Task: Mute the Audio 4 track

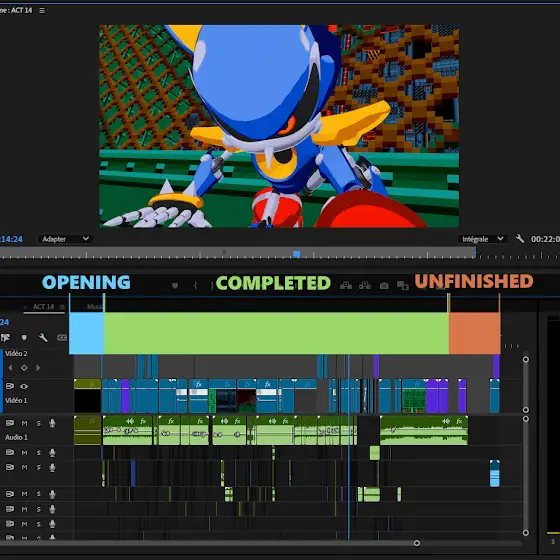Action: click(24, 494)
